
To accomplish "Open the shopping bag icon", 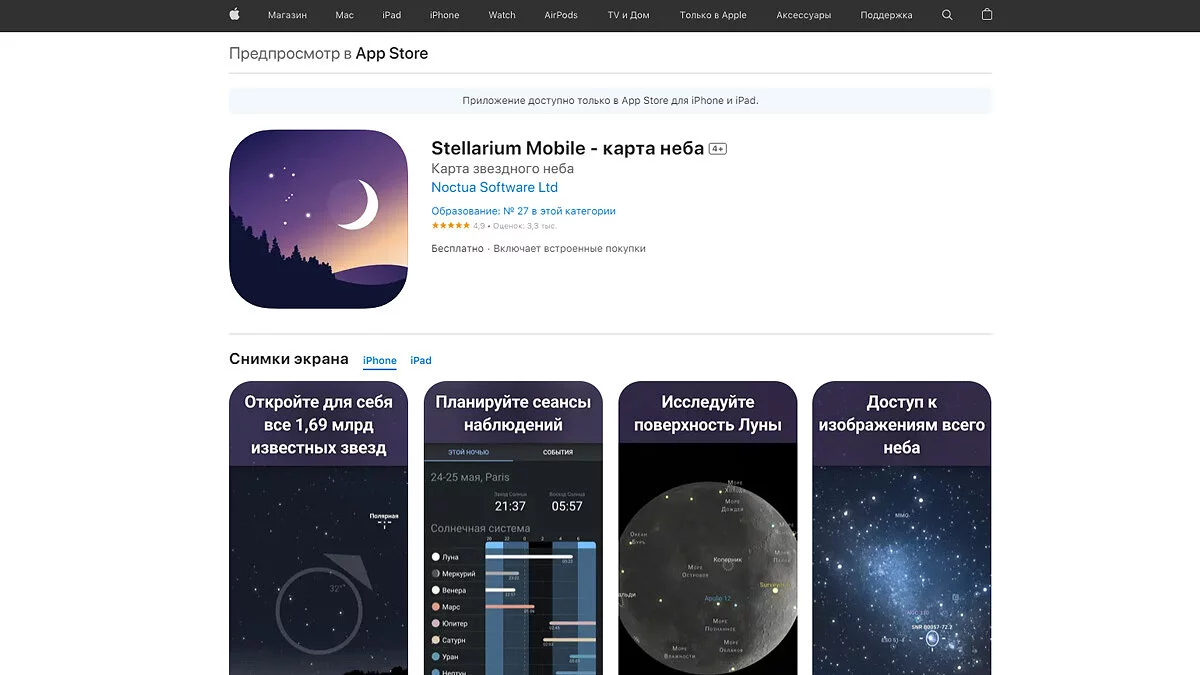I will (x=987, y=15).
